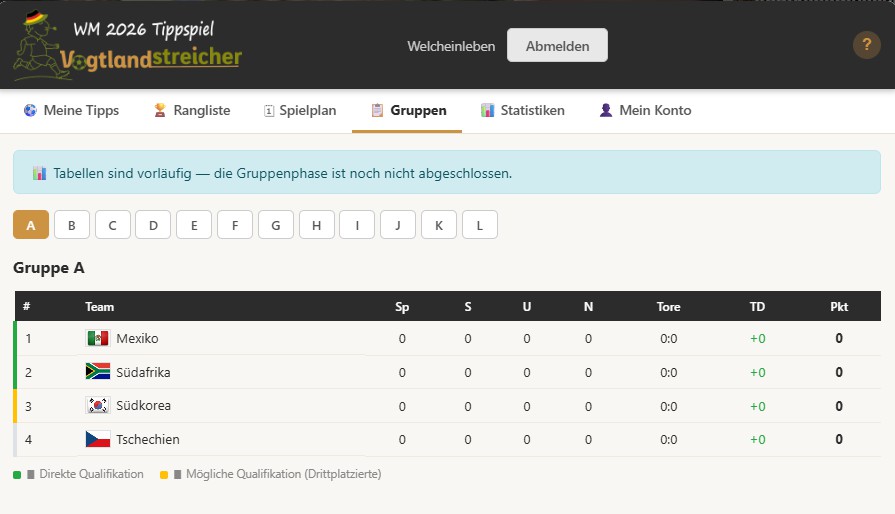Click the Pkt column header

(838, 306)
